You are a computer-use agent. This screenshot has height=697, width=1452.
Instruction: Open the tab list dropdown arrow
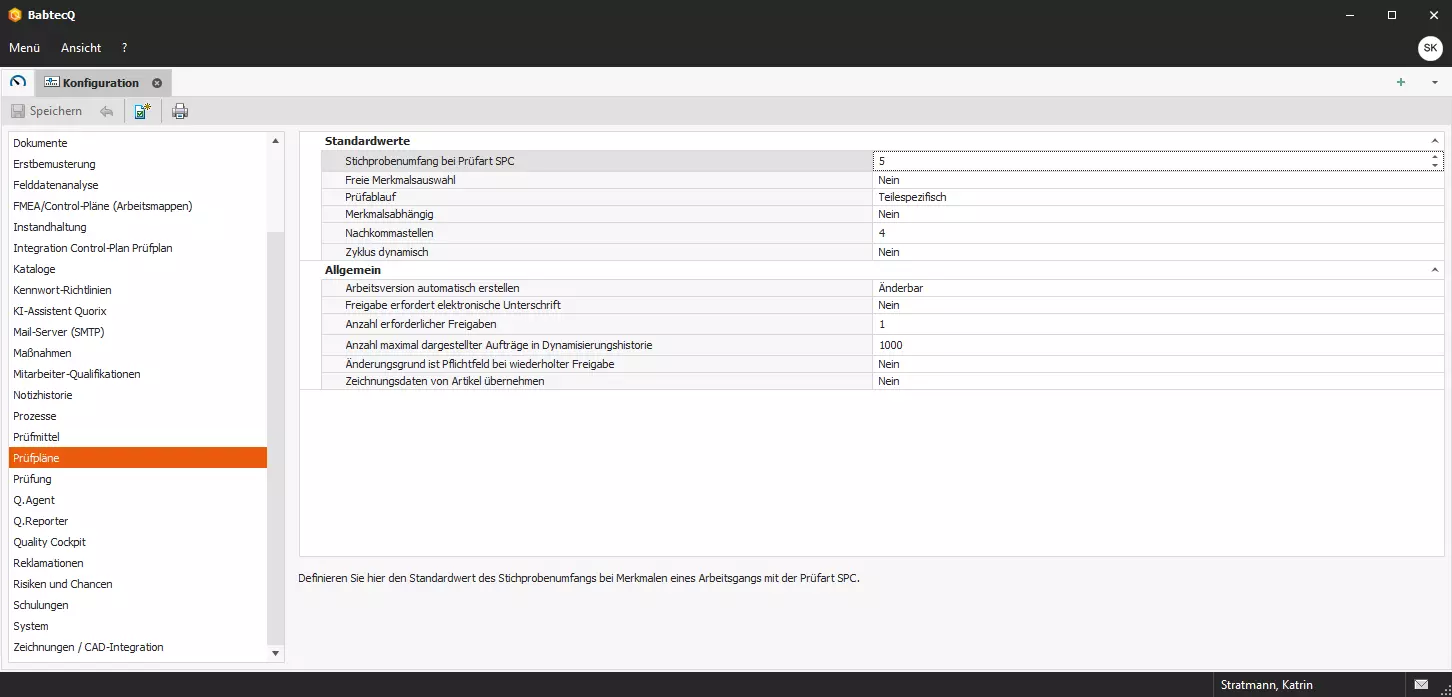coord(1434,83)
